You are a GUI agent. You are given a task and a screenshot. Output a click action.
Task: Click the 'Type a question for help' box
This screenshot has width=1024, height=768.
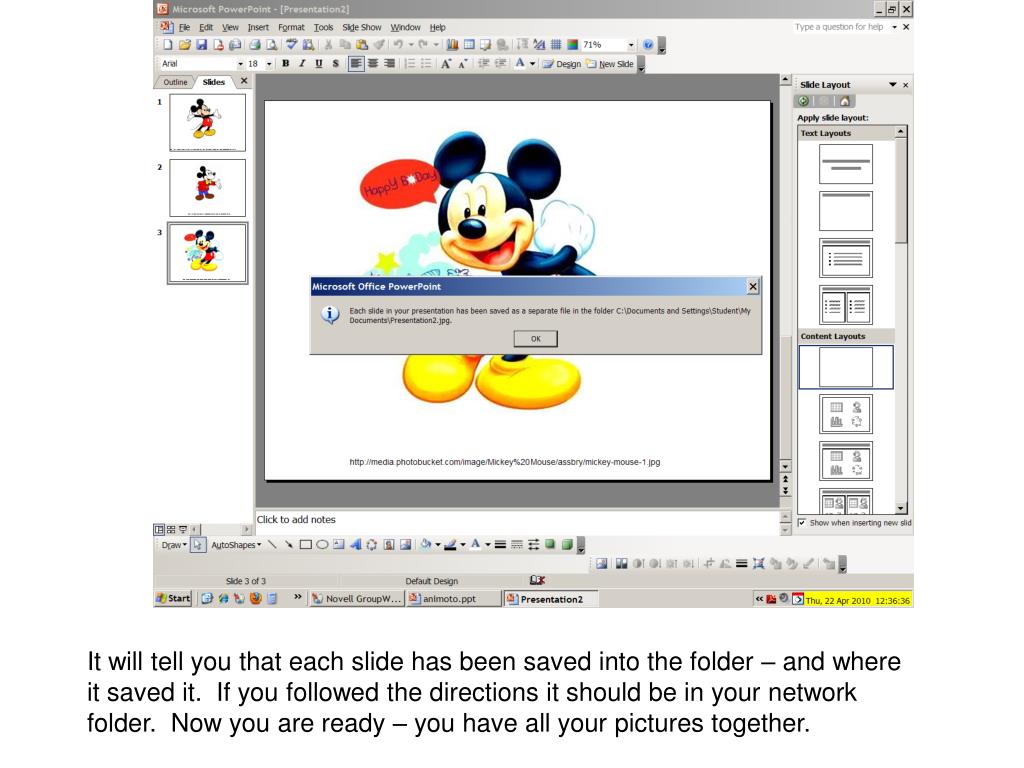coord(840,27)
